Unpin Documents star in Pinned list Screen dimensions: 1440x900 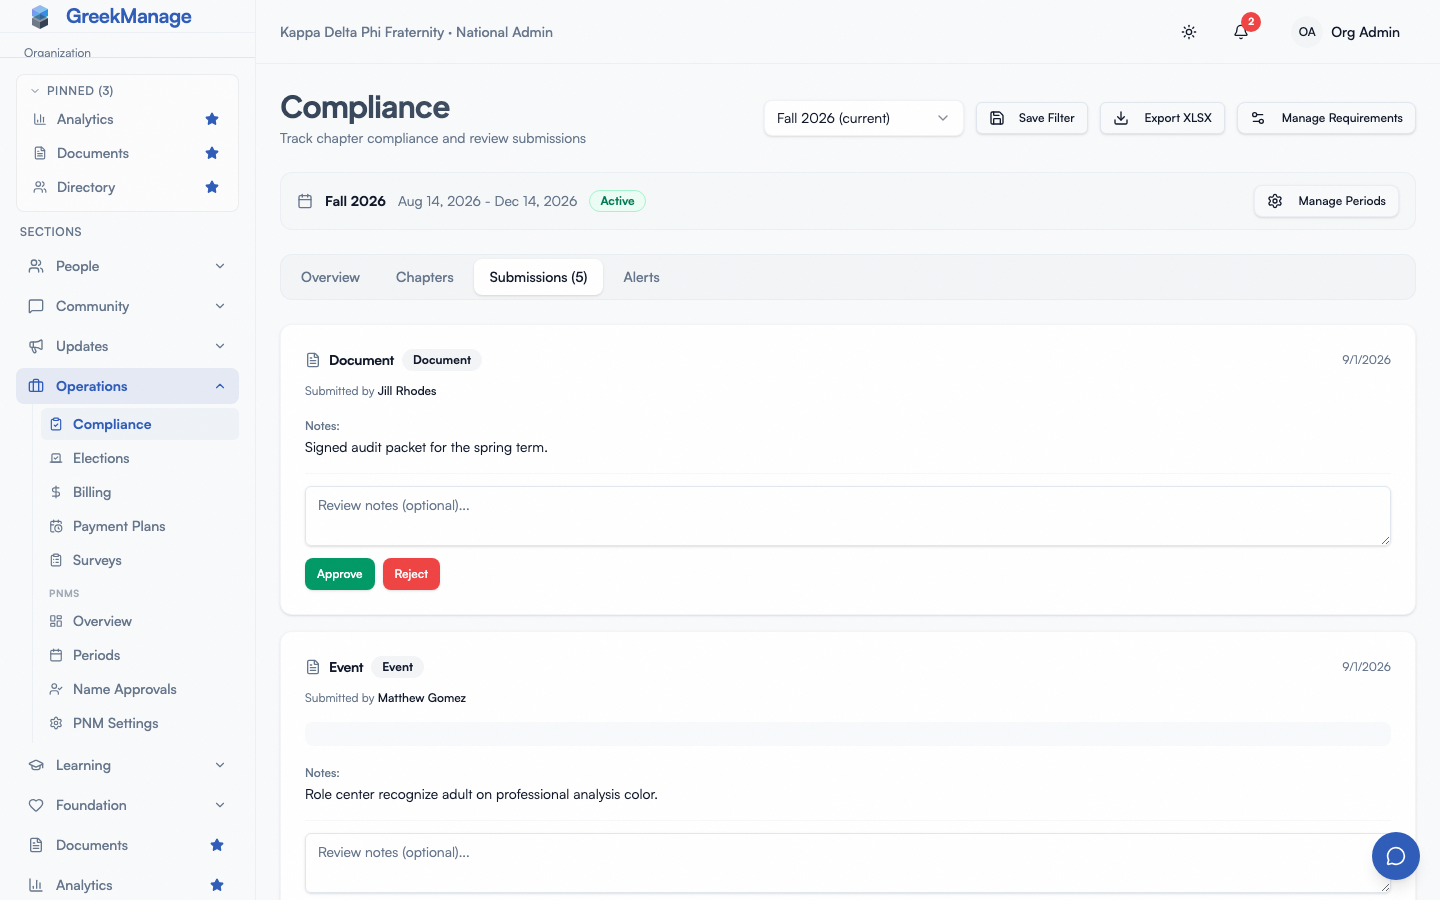point(212,153)
